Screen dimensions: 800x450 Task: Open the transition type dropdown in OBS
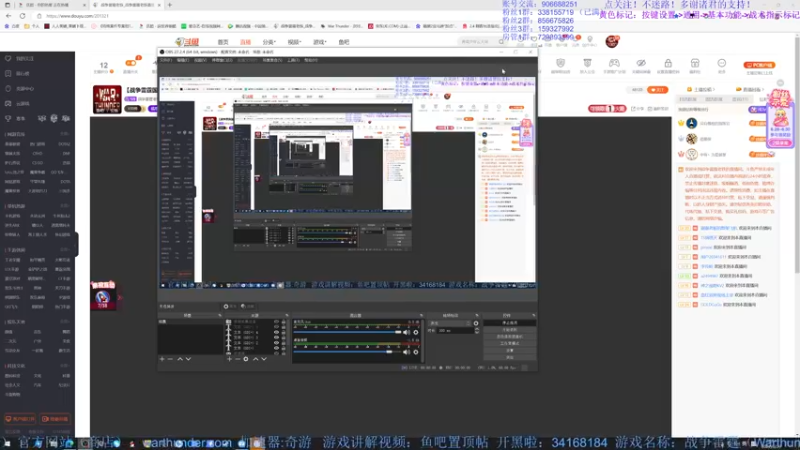coord(450,323)
